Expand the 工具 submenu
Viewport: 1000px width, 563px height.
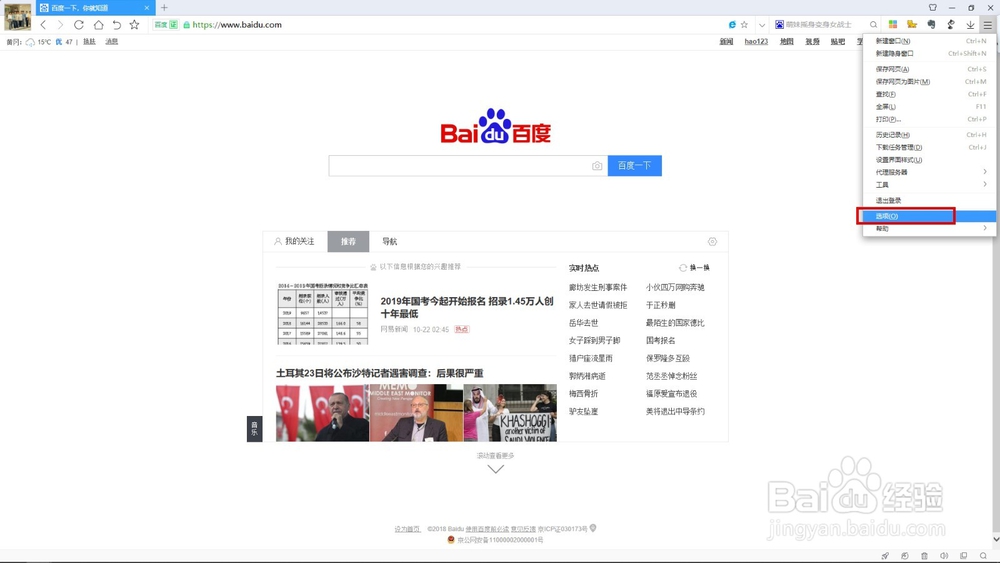(x=929, y=185)
